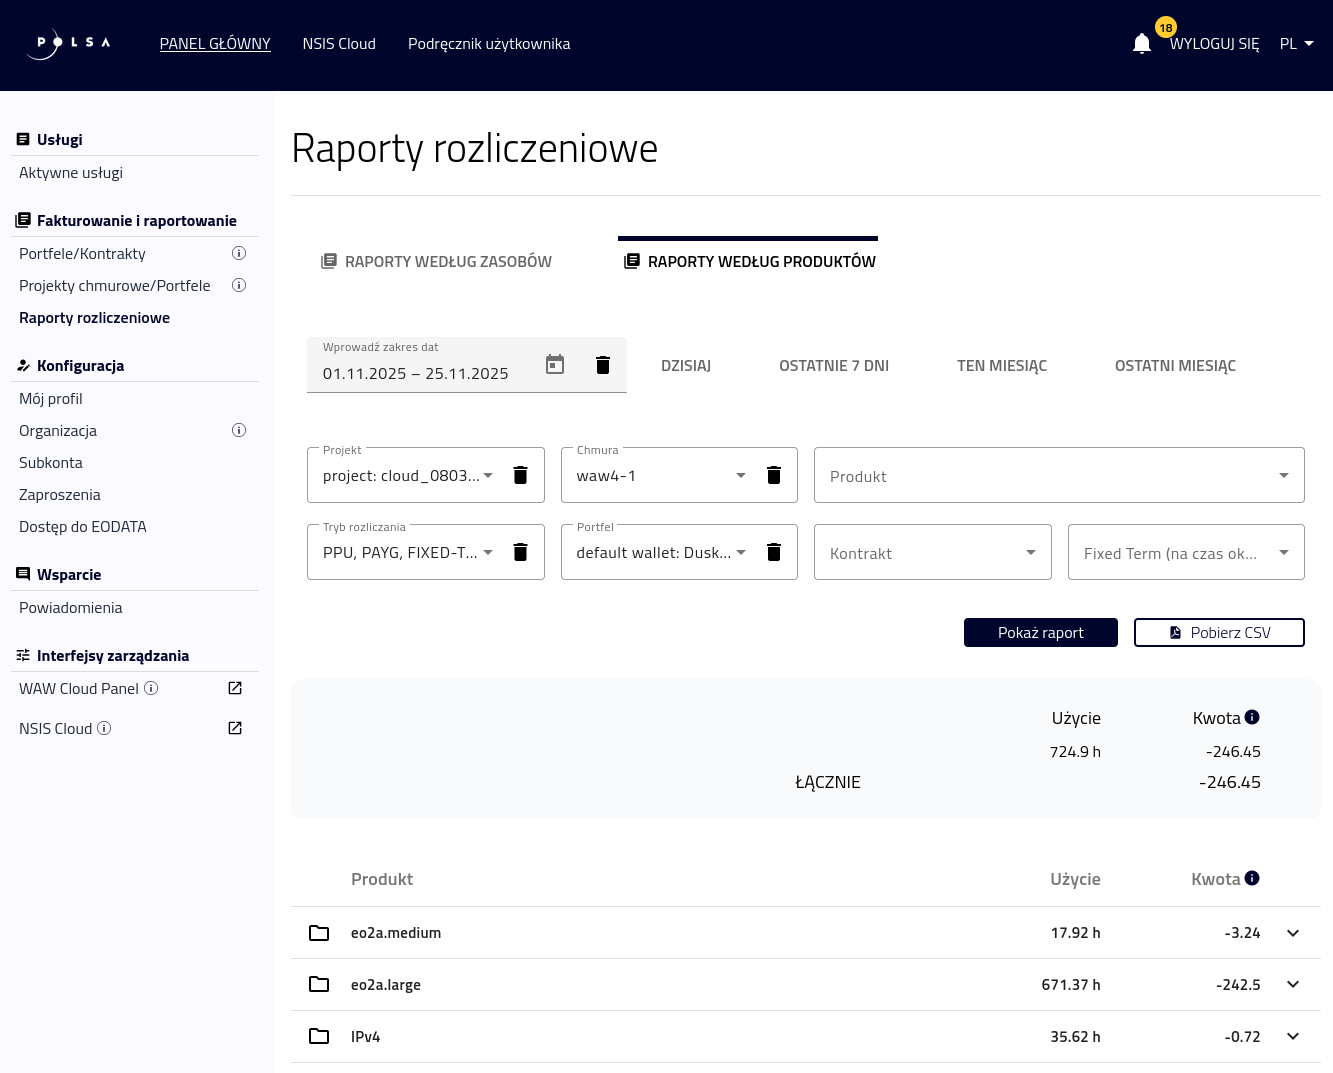Open the PL language selector
The height and width of the screenshot is (1073, 1333).
1296,44
